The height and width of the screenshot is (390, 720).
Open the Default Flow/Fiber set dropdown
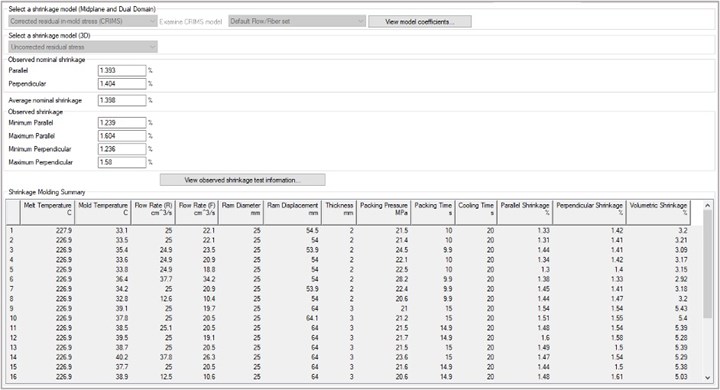coord(297,21)
